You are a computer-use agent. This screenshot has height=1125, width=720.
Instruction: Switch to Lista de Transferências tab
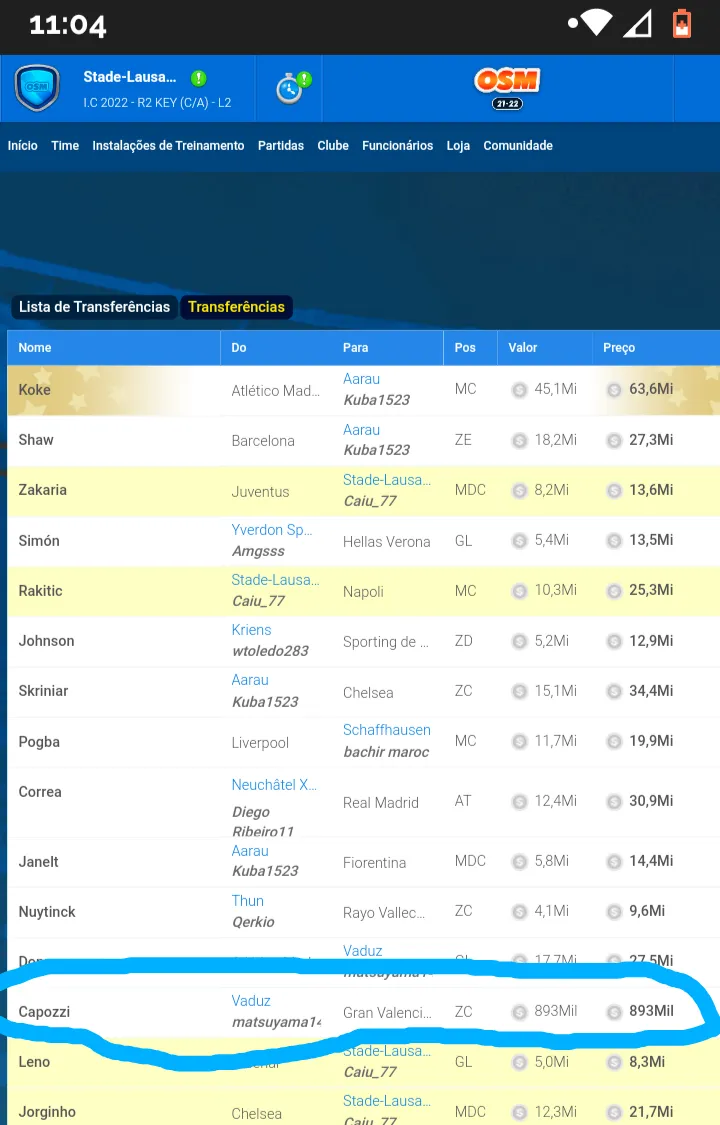94,307
